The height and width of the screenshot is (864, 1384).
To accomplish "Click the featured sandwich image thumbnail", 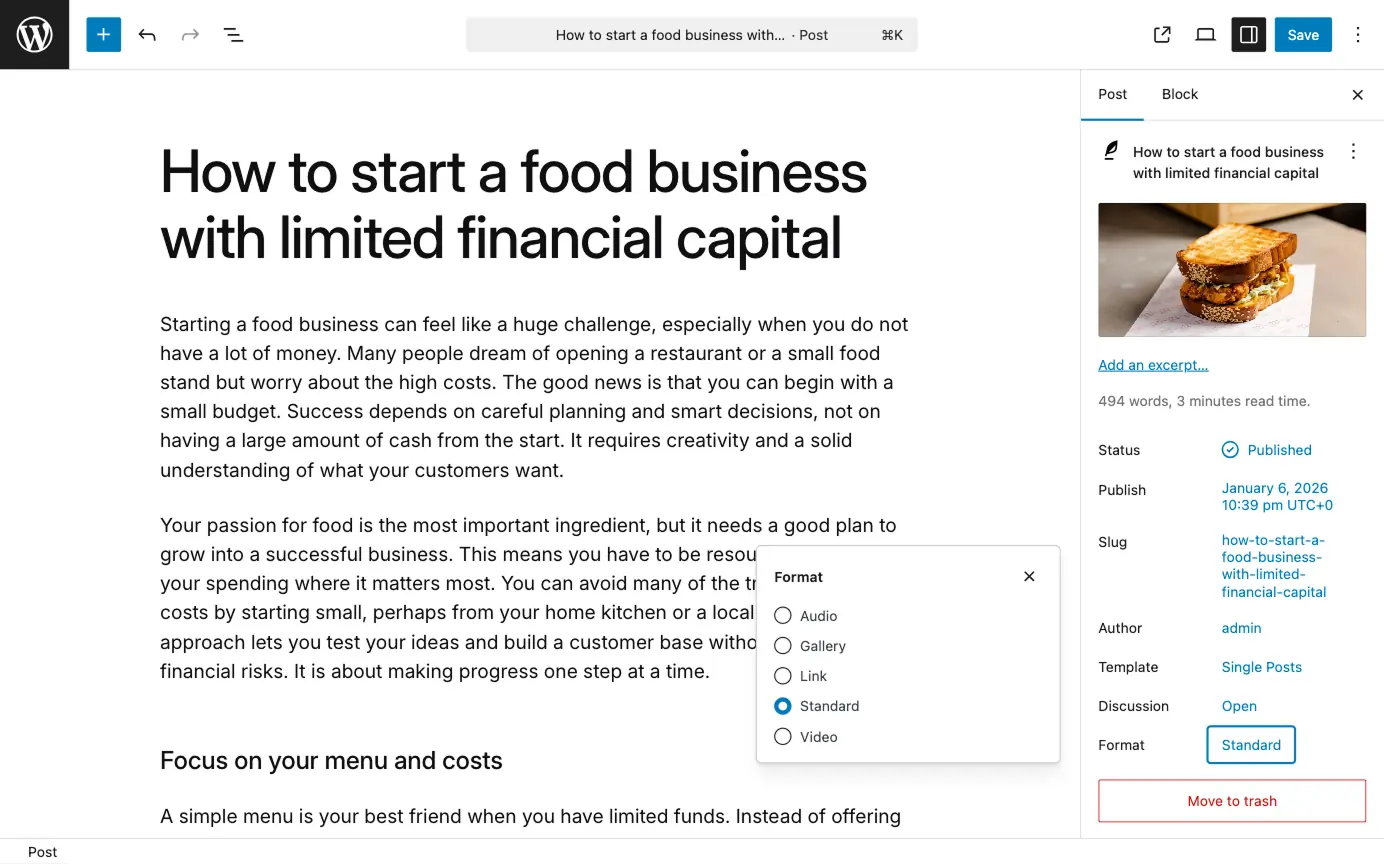I will point(1232,270).
